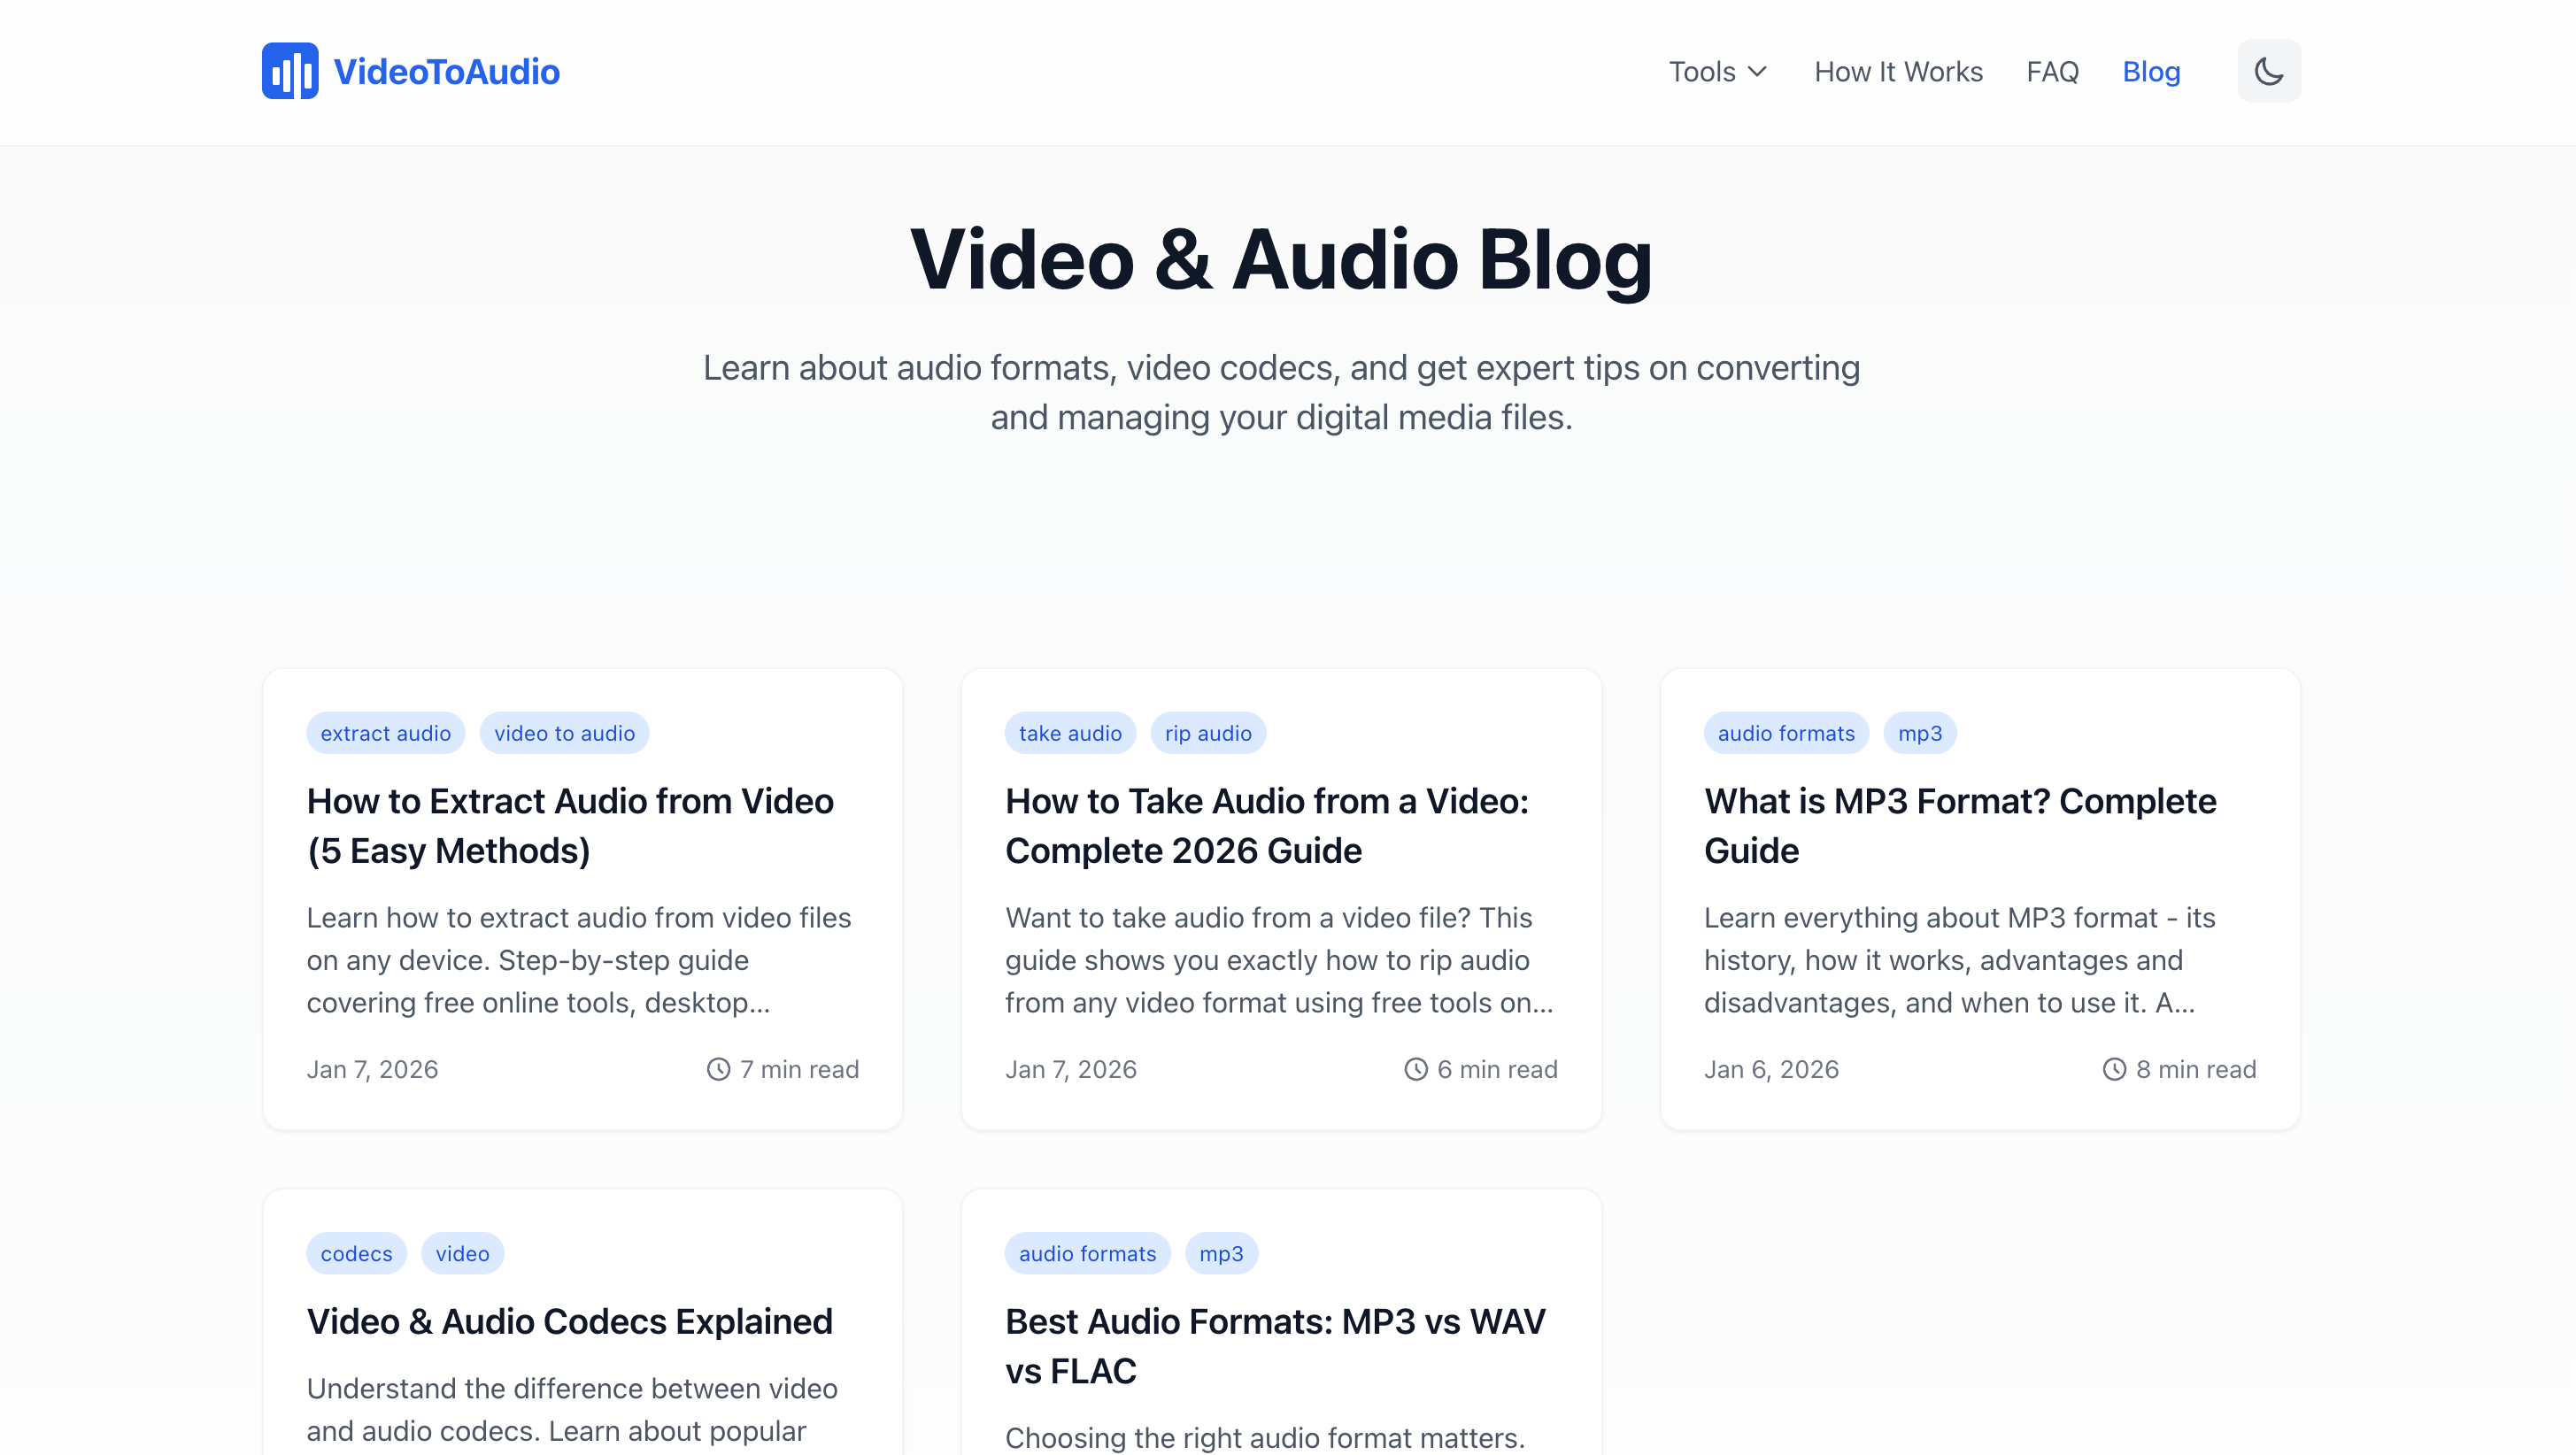Click the clock icon beside 8 min read

[2114, 1068]
